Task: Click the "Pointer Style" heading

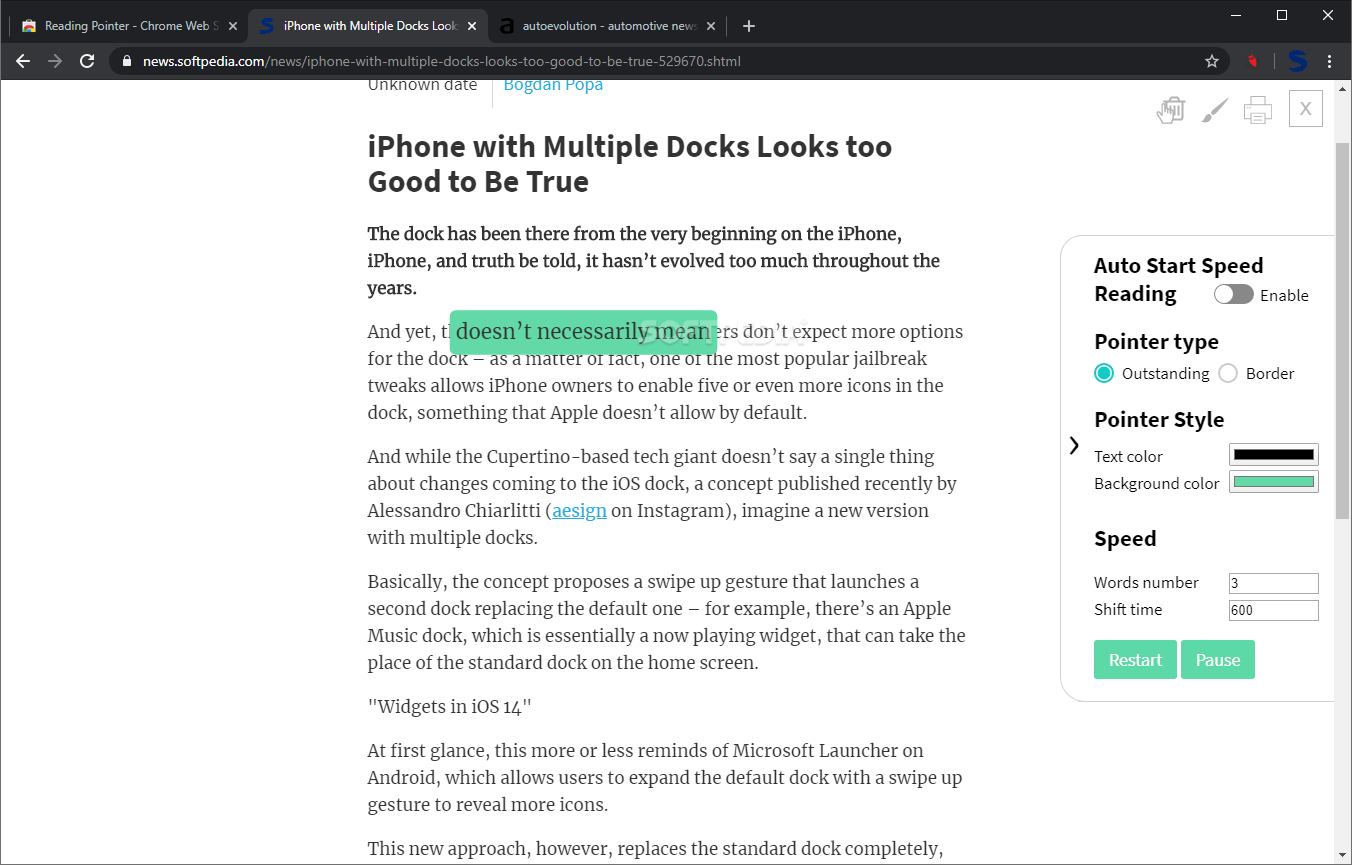Action: (1159, 420)
